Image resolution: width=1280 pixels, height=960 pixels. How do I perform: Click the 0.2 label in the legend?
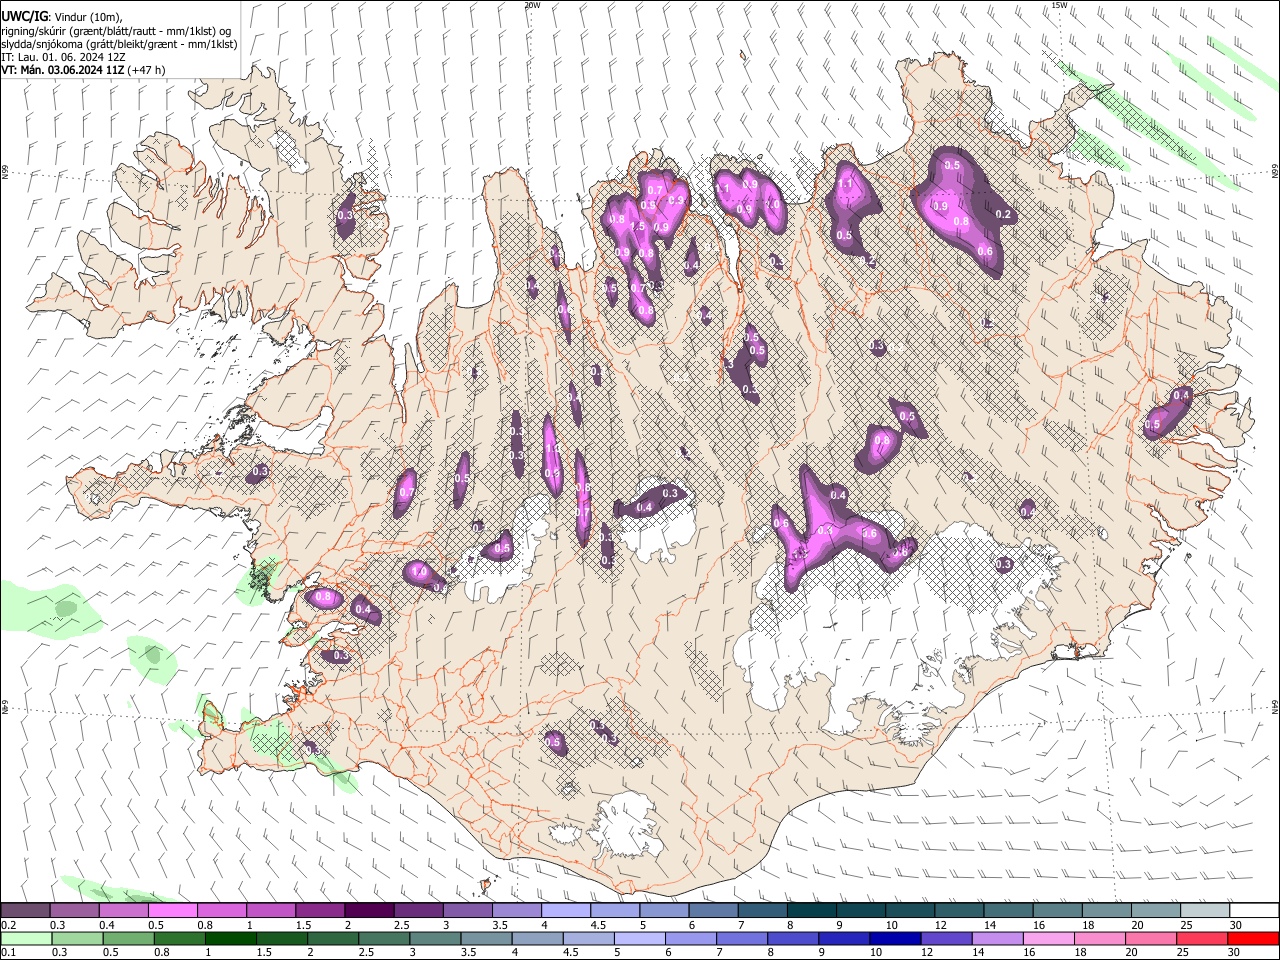click(8, 925)
